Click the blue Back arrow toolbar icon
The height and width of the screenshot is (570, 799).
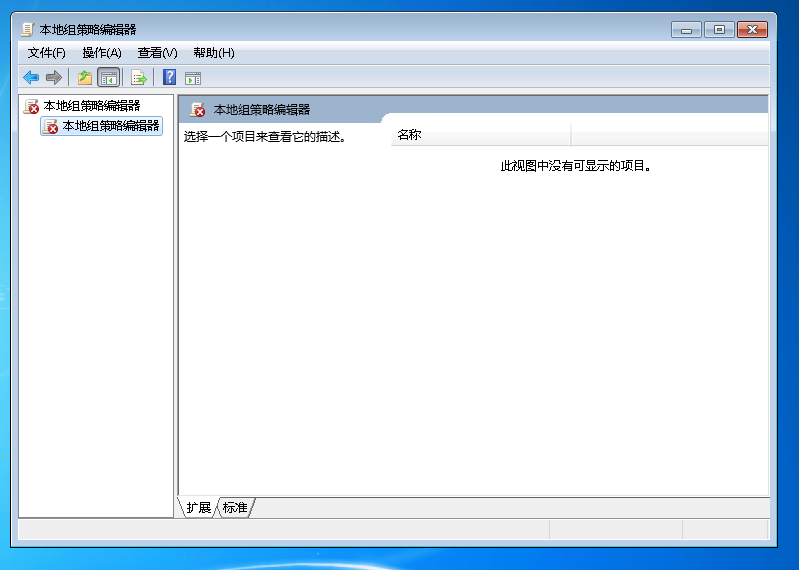pyautogui.click(x=31, y=77)
